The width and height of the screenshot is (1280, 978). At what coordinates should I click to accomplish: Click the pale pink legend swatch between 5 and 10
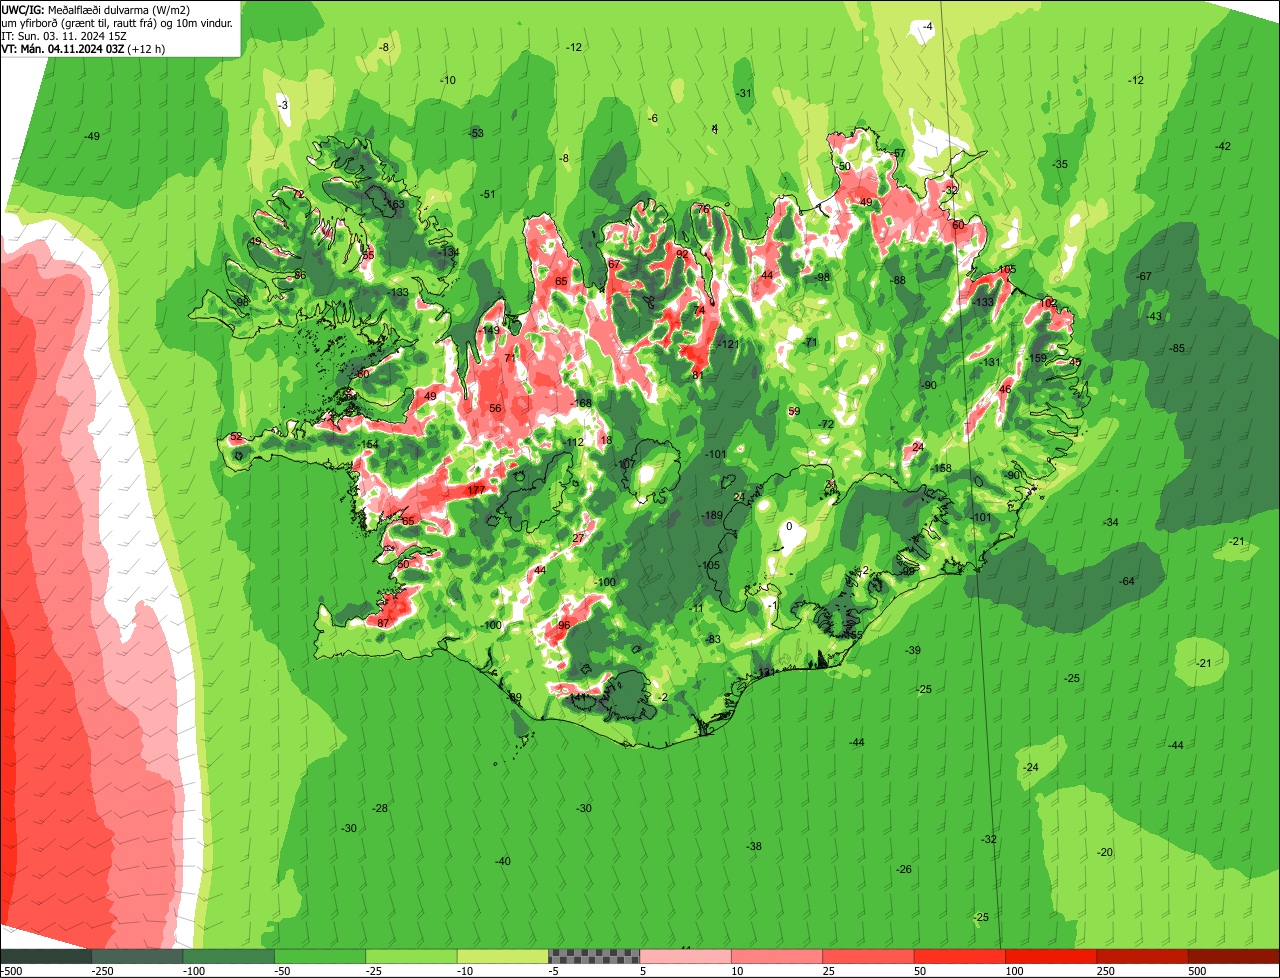(686, 956)
